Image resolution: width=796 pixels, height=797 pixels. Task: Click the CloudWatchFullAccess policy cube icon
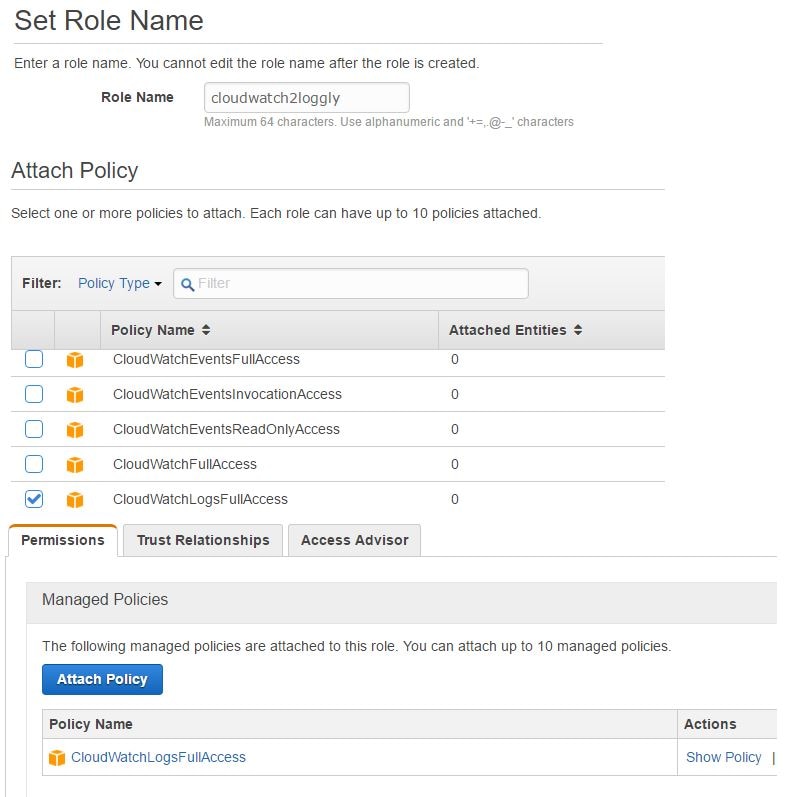pyautogui.click(x=75, y=465)
